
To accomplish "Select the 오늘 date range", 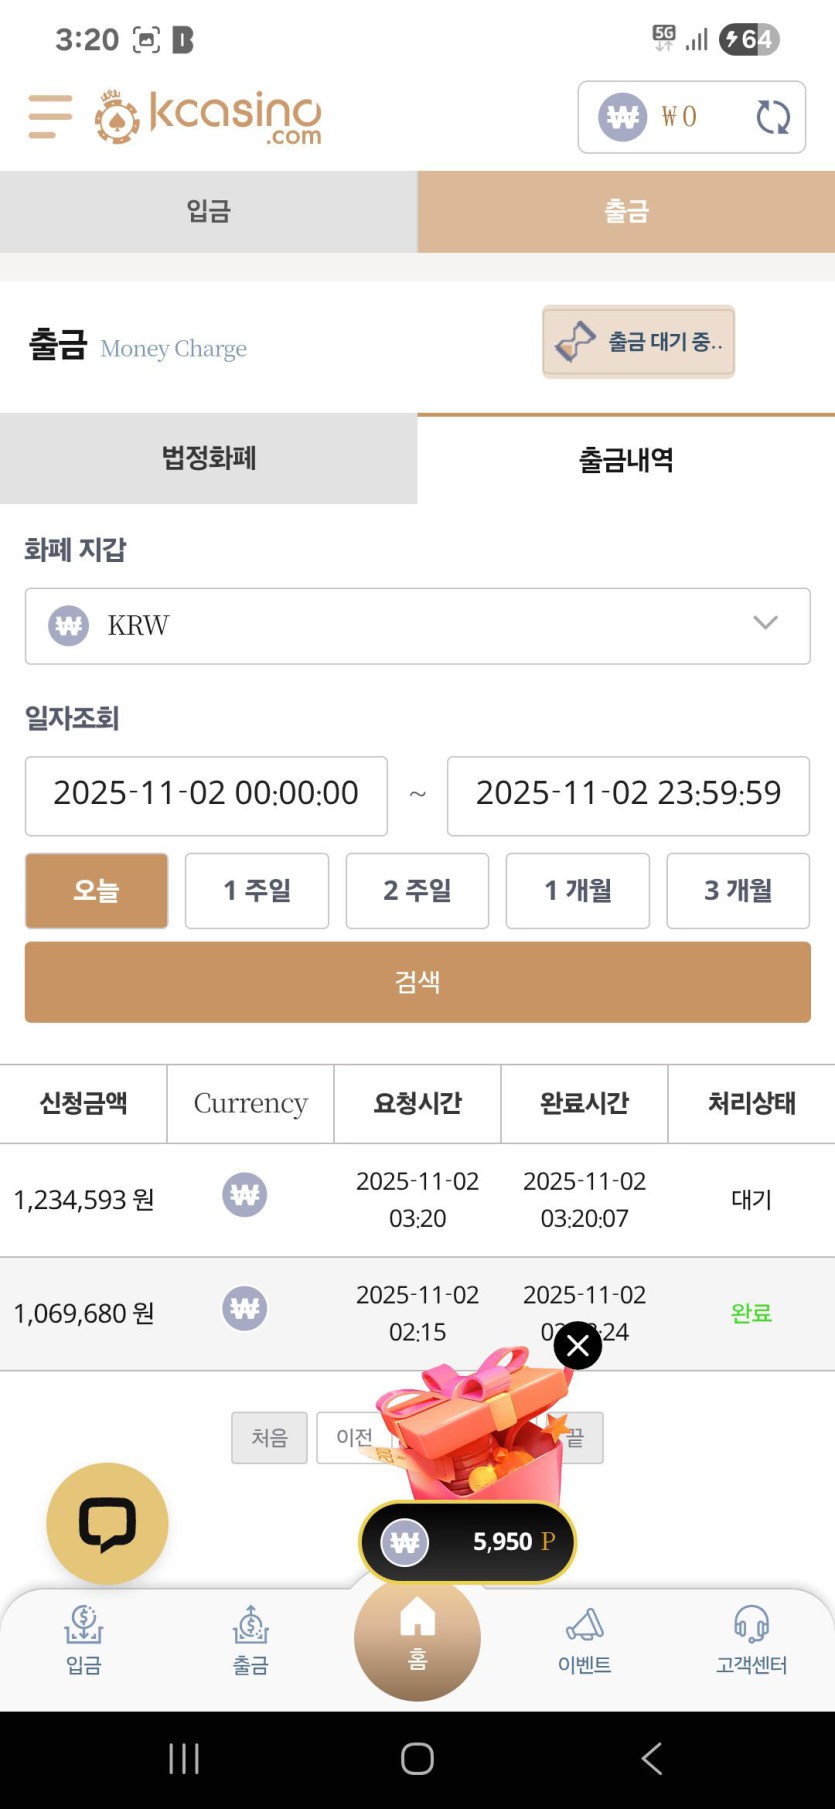I will [96, 890].
